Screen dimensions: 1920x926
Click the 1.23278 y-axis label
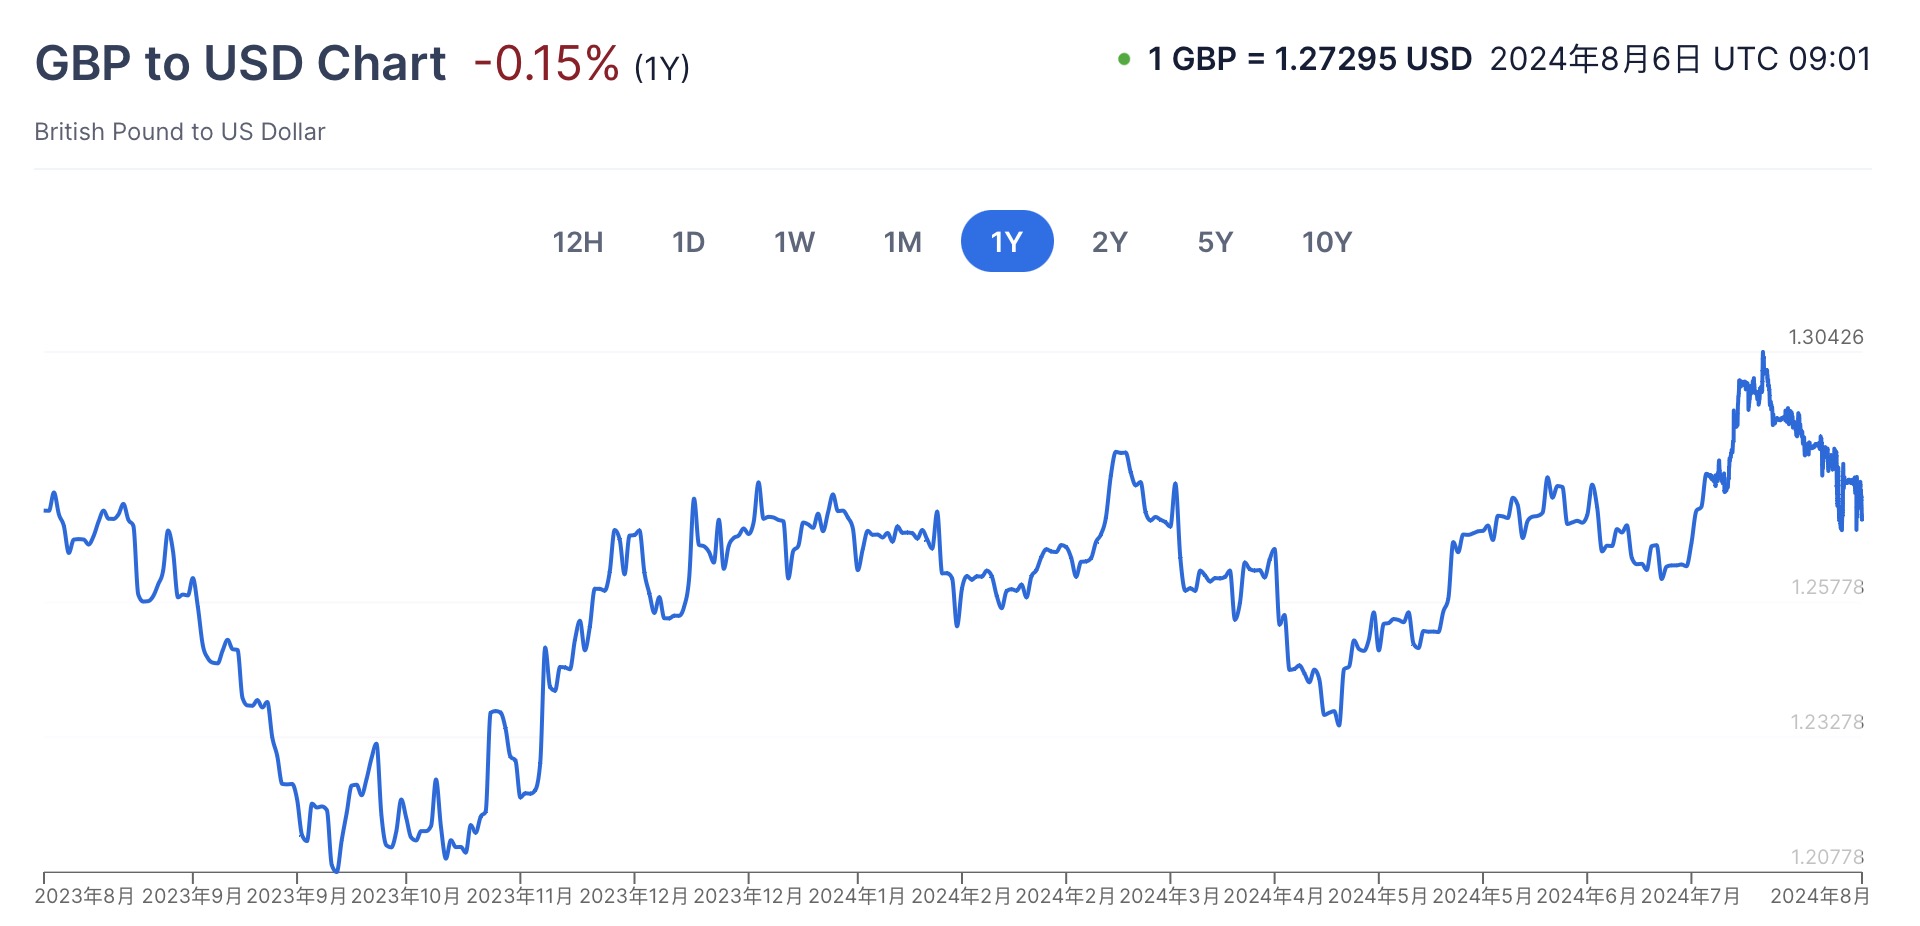(x=1827, y=722)
